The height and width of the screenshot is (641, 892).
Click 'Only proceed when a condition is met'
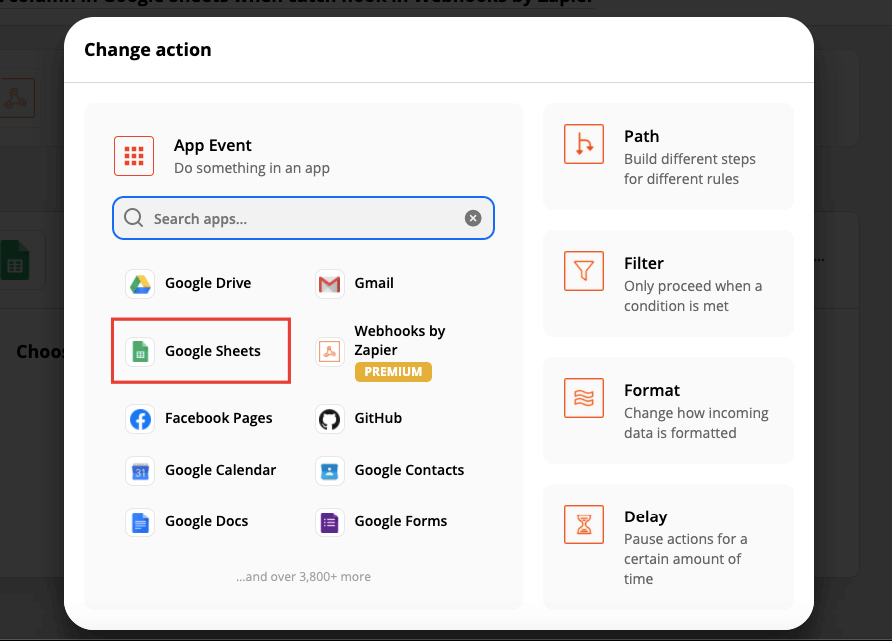click(x=693, y=296)
